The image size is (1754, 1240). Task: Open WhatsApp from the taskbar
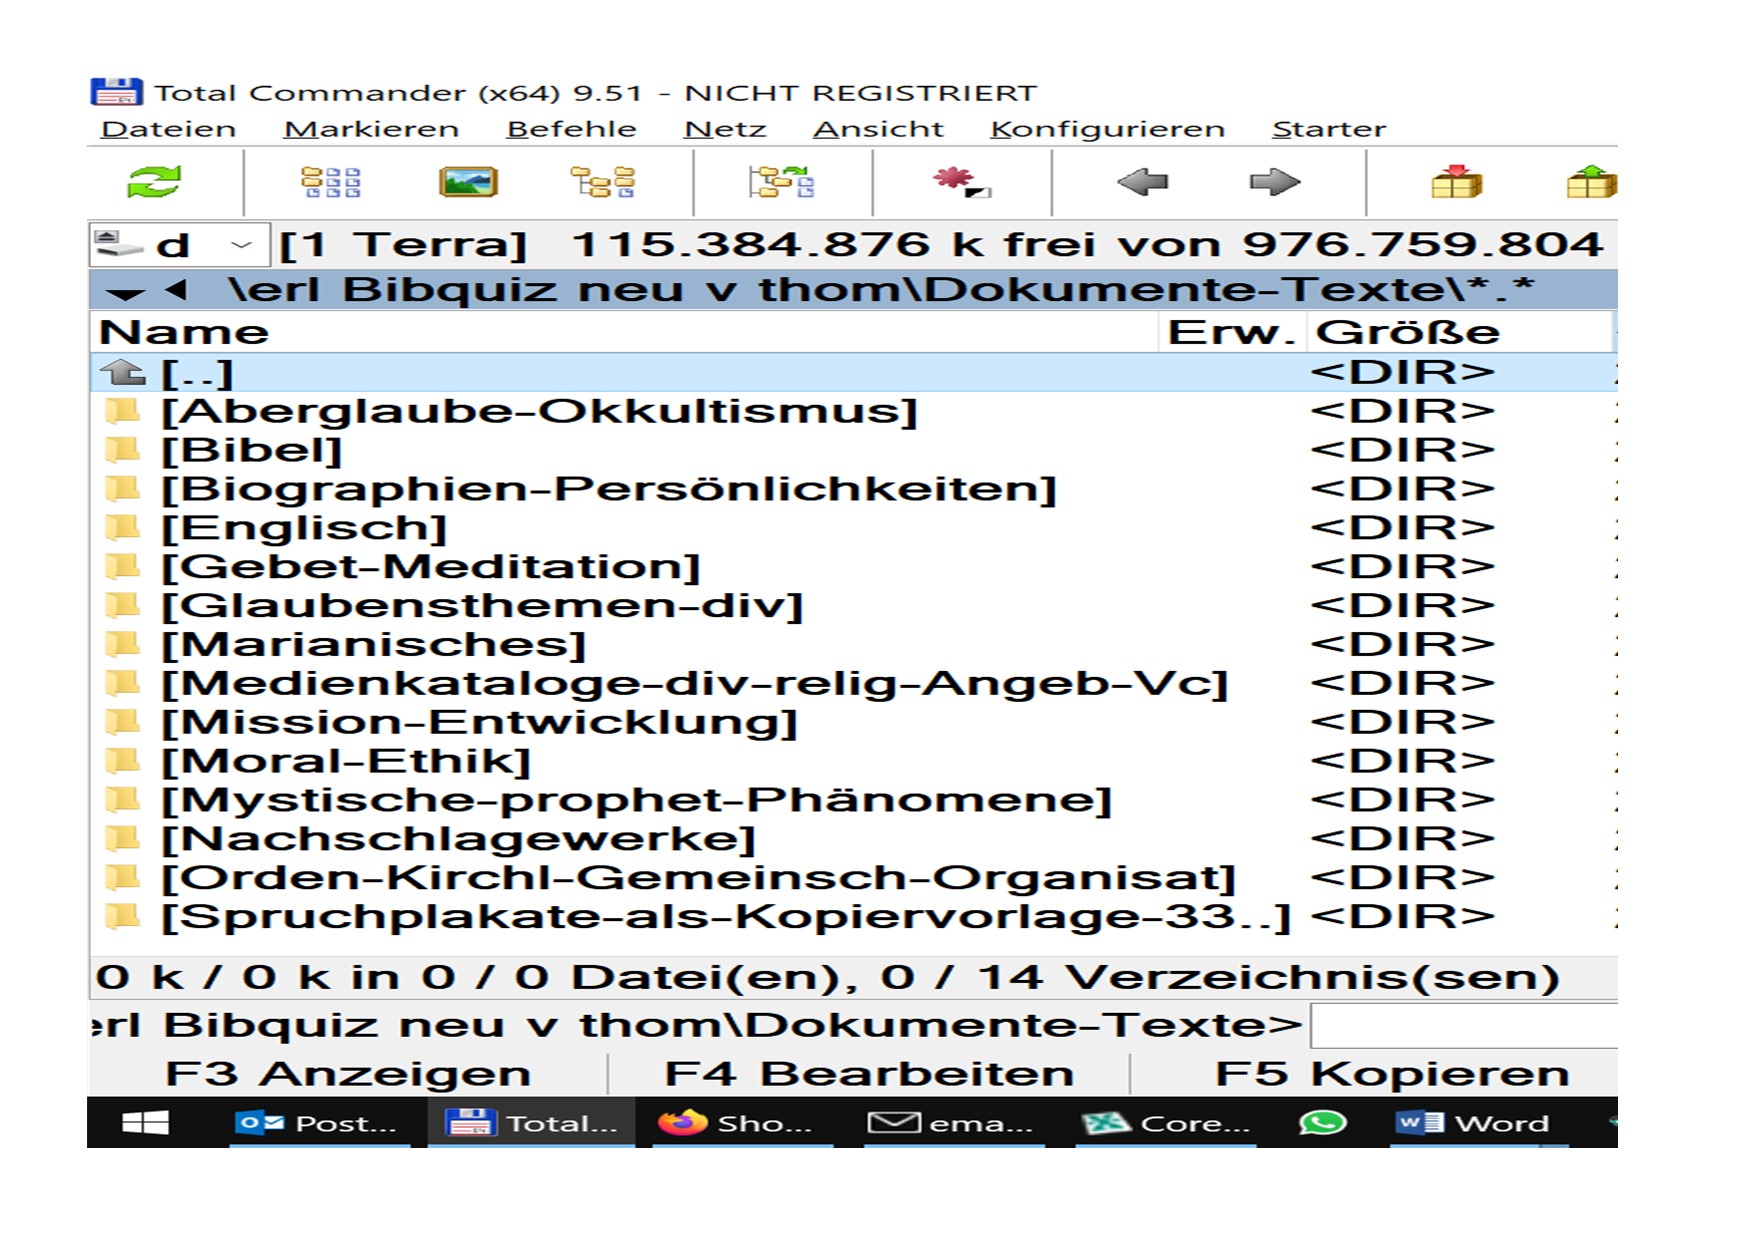[x=1322, y=1123]
